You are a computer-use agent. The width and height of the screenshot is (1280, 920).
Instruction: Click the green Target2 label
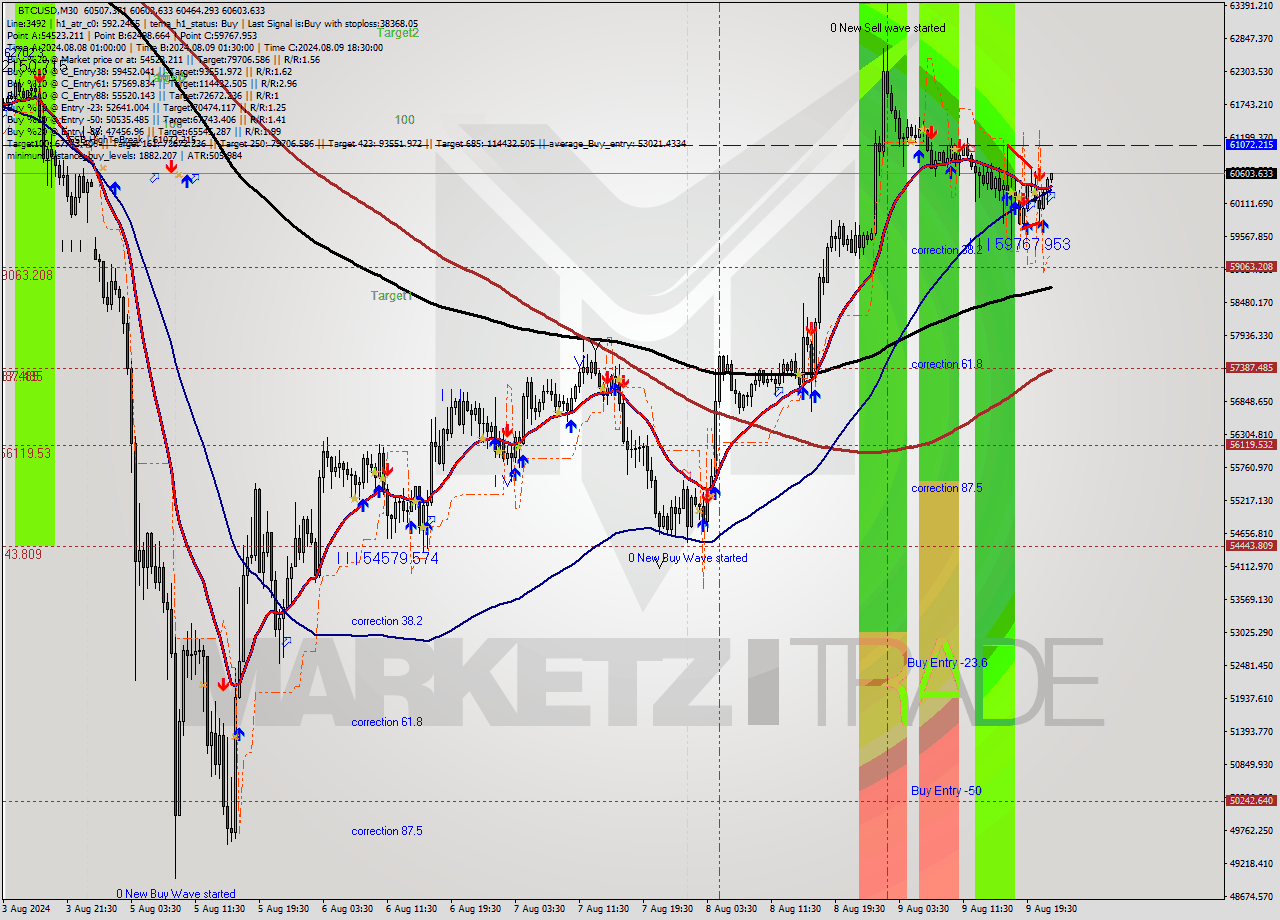tap(398, 32)
